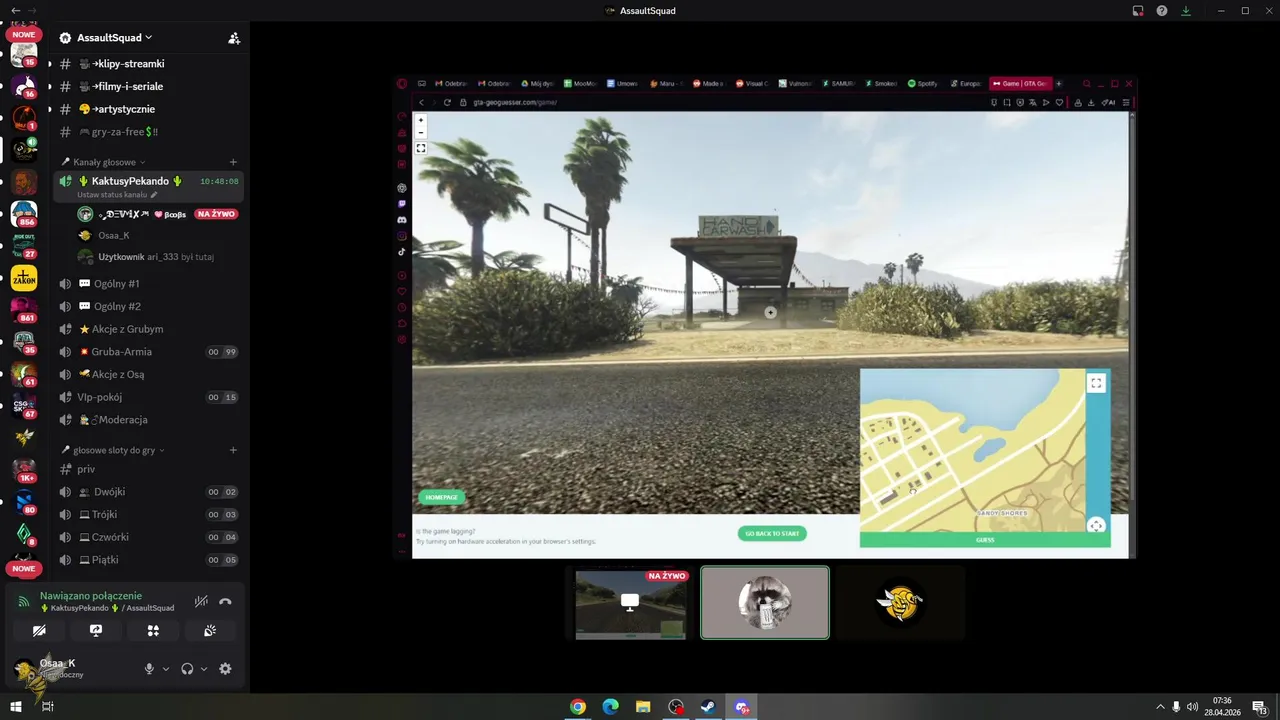1280x720 pixels.
Task: Open Discord help icon in title bar
Action: (1162, 11)
